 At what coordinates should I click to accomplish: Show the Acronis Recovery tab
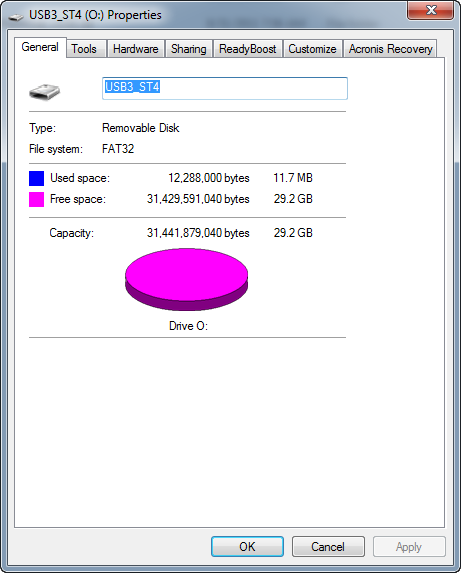click(390, 49)
